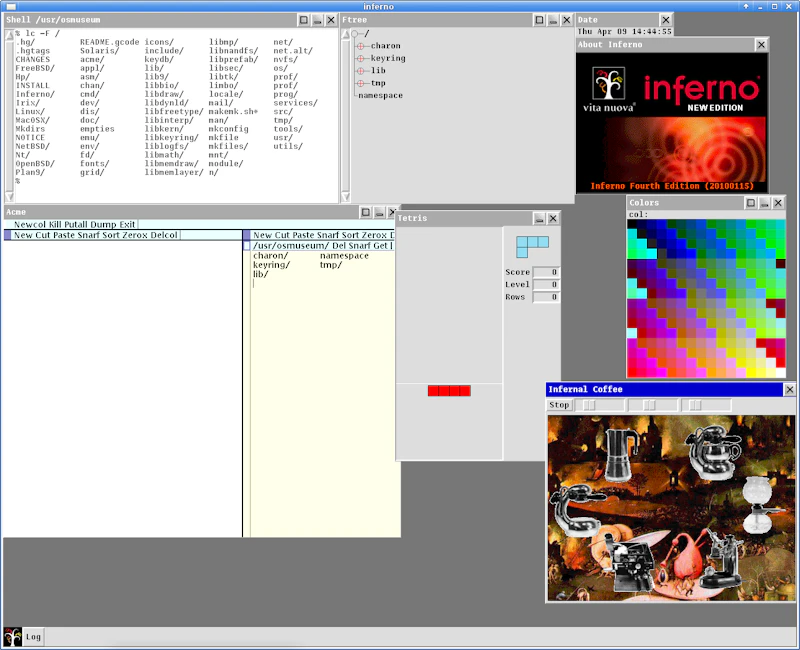Maximize the Ftree window
The height and width of the screenshot is (650, 800).
(539, 20)
